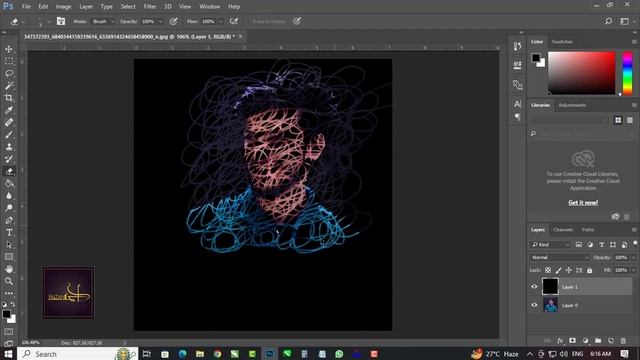Toggle lock transparent pixels
The image size is (640, 360).
coord(548,270)
